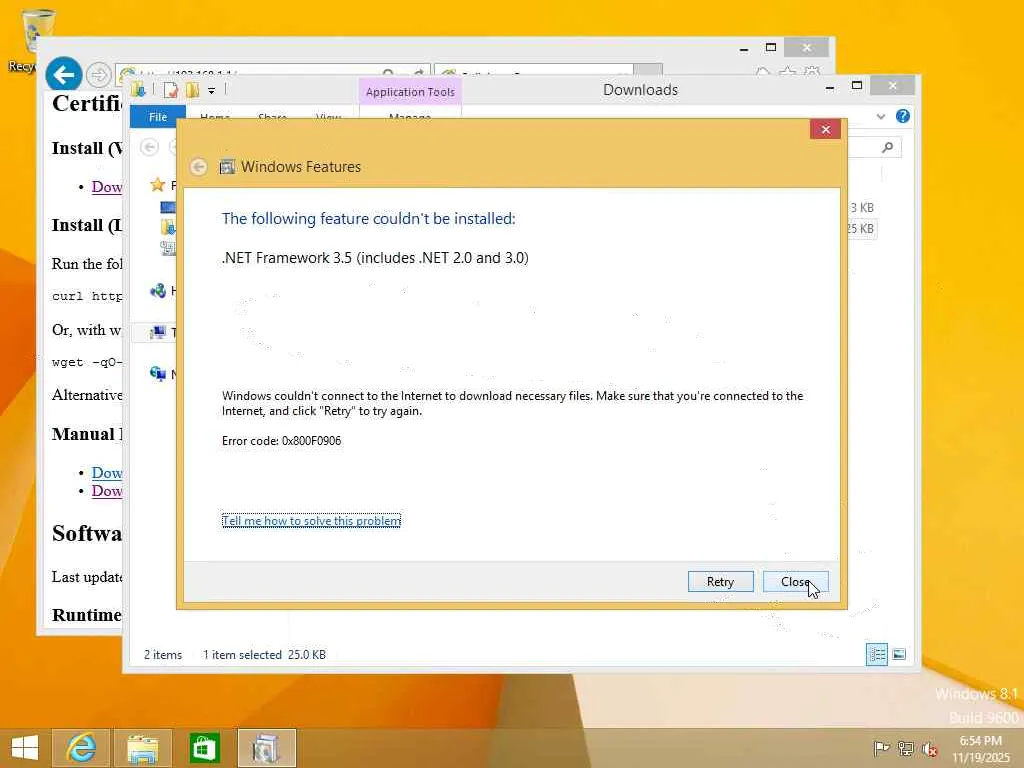The width and height of the screenshot is (1024, 768).
Task: Select This PC in the navigation pane
Action: coord(157,332)
